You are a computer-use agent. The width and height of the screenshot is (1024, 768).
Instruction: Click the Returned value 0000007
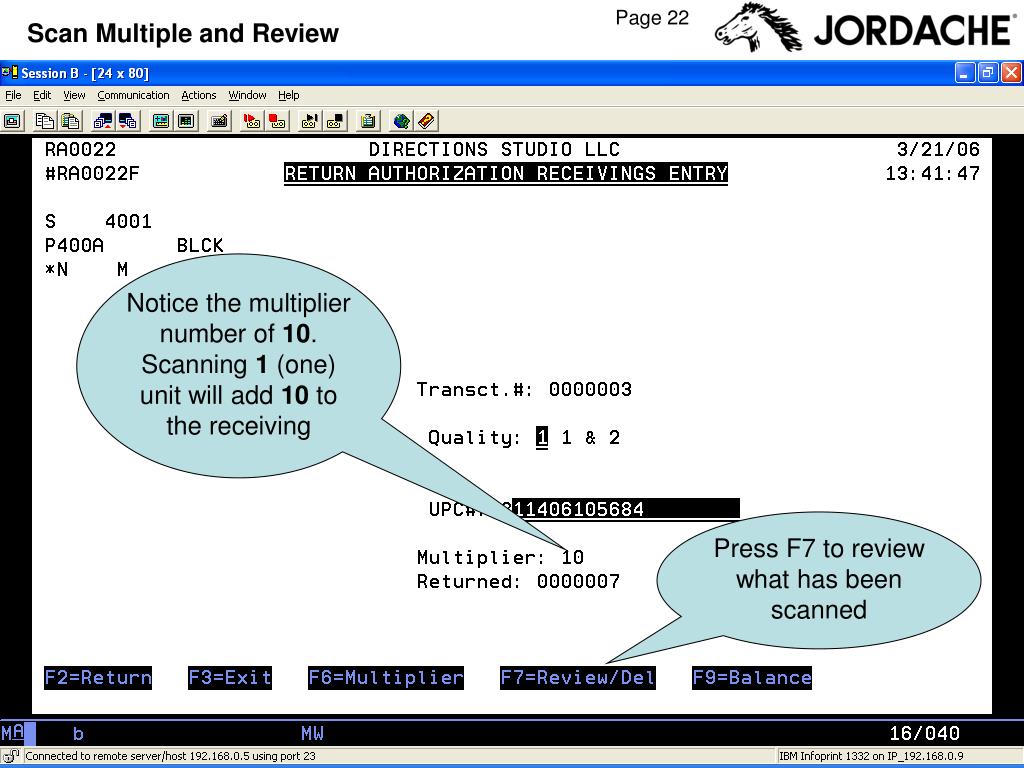click(x=579, y=581)
